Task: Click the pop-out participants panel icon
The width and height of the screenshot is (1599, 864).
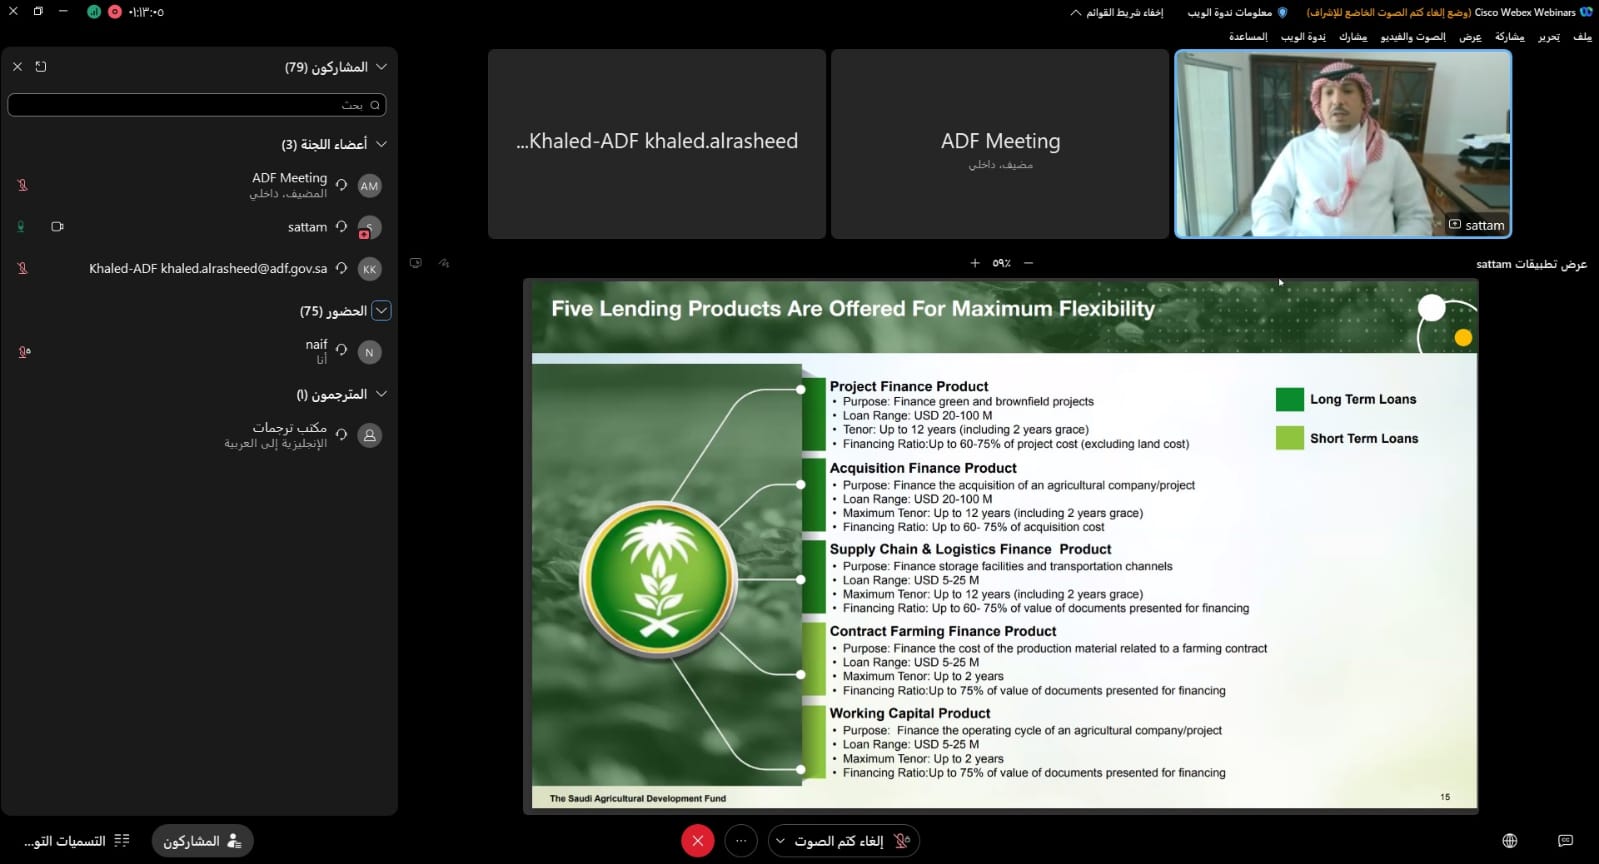Action: tap(41, 67)
